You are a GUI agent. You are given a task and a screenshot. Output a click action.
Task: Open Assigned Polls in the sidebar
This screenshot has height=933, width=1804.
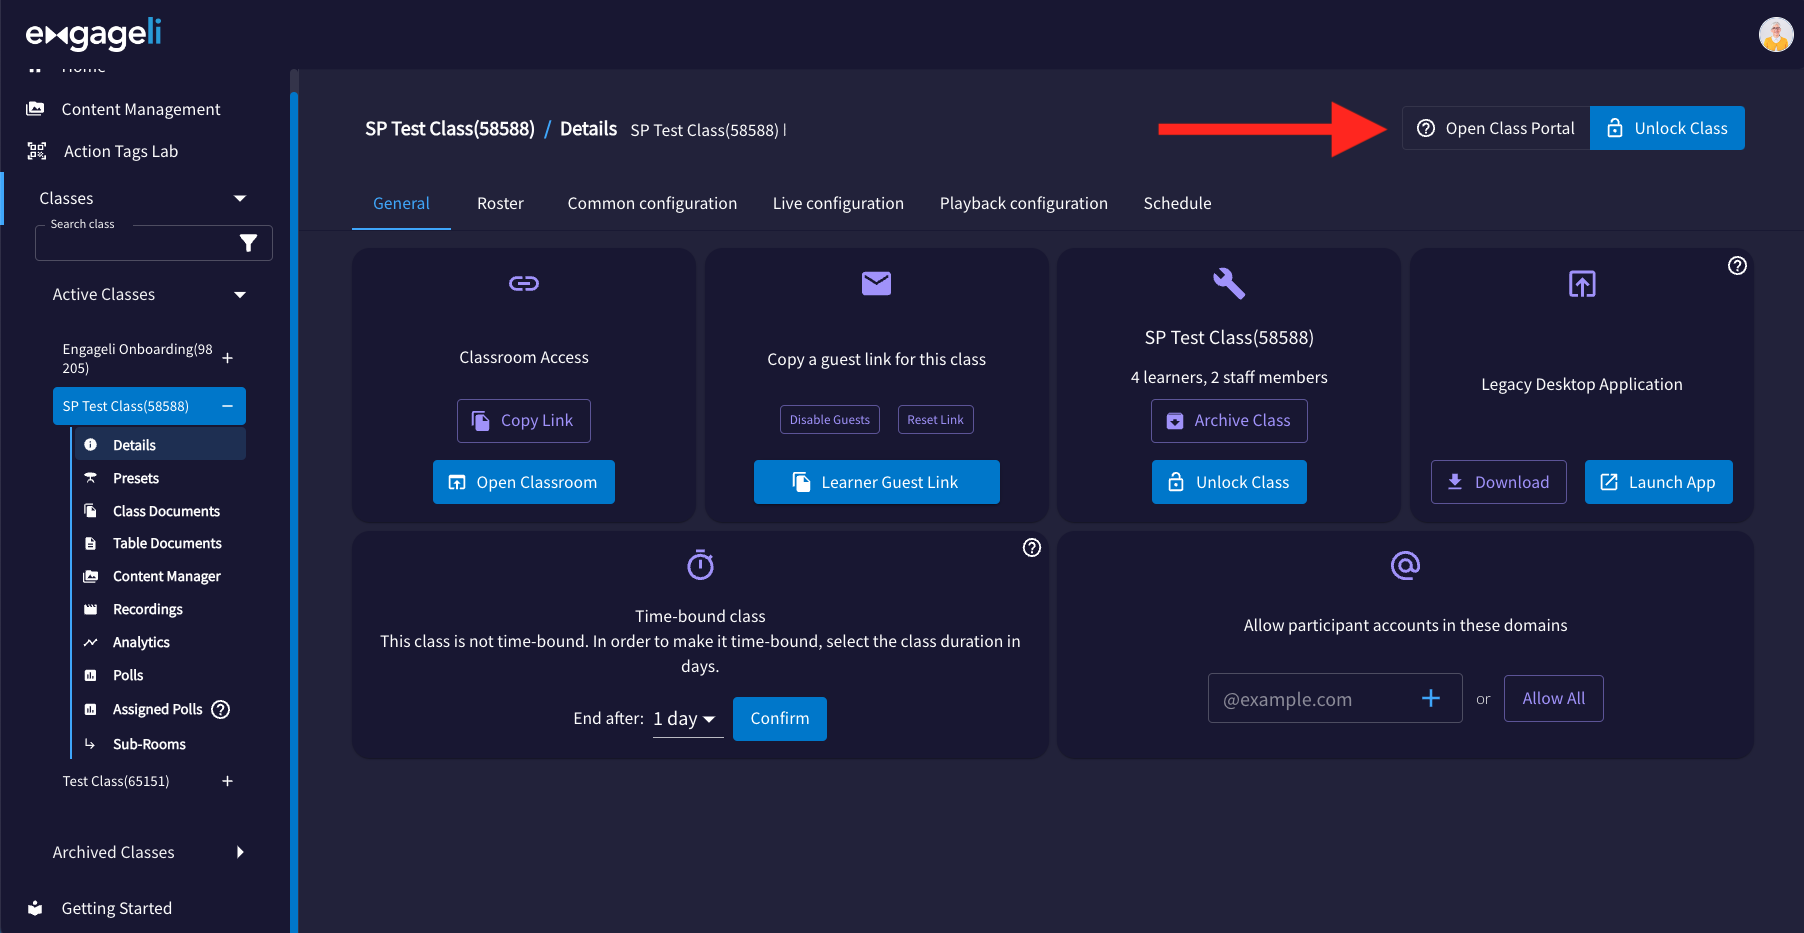157,709
